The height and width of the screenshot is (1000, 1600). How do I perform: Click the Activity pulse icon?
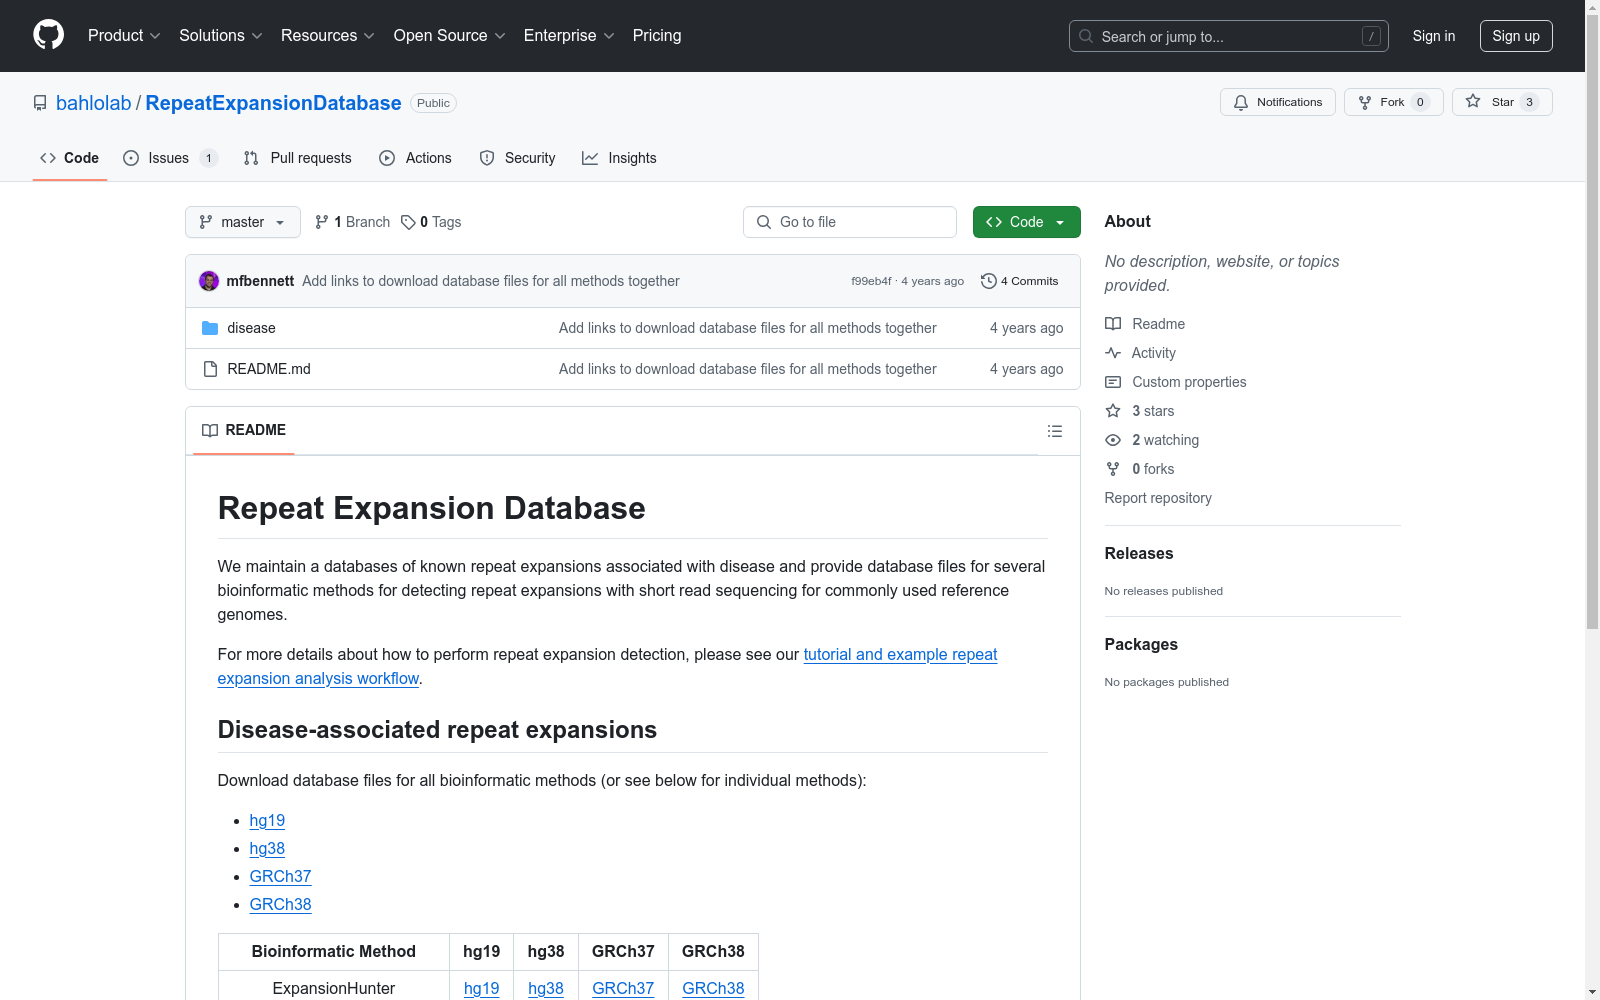[x=1113, y=353]
